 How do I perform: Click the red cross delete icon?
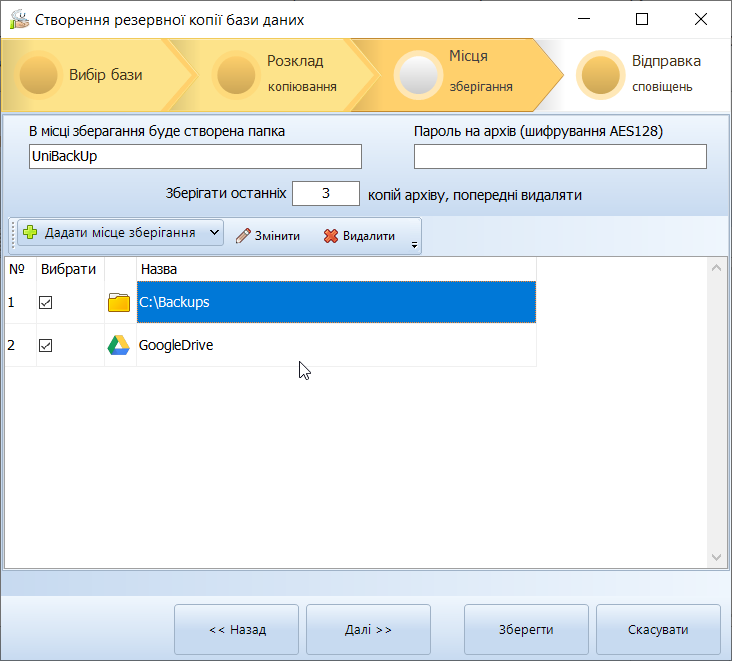coord(331,236)
